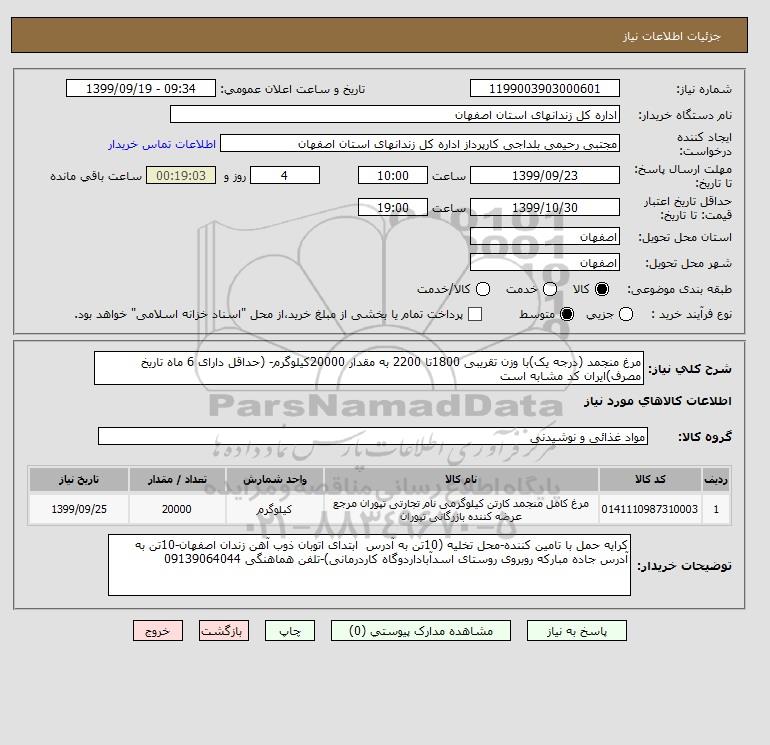The image size is (770, 745).
Task: Click the توضیحات خریدار label
Action: click(685, 566)
